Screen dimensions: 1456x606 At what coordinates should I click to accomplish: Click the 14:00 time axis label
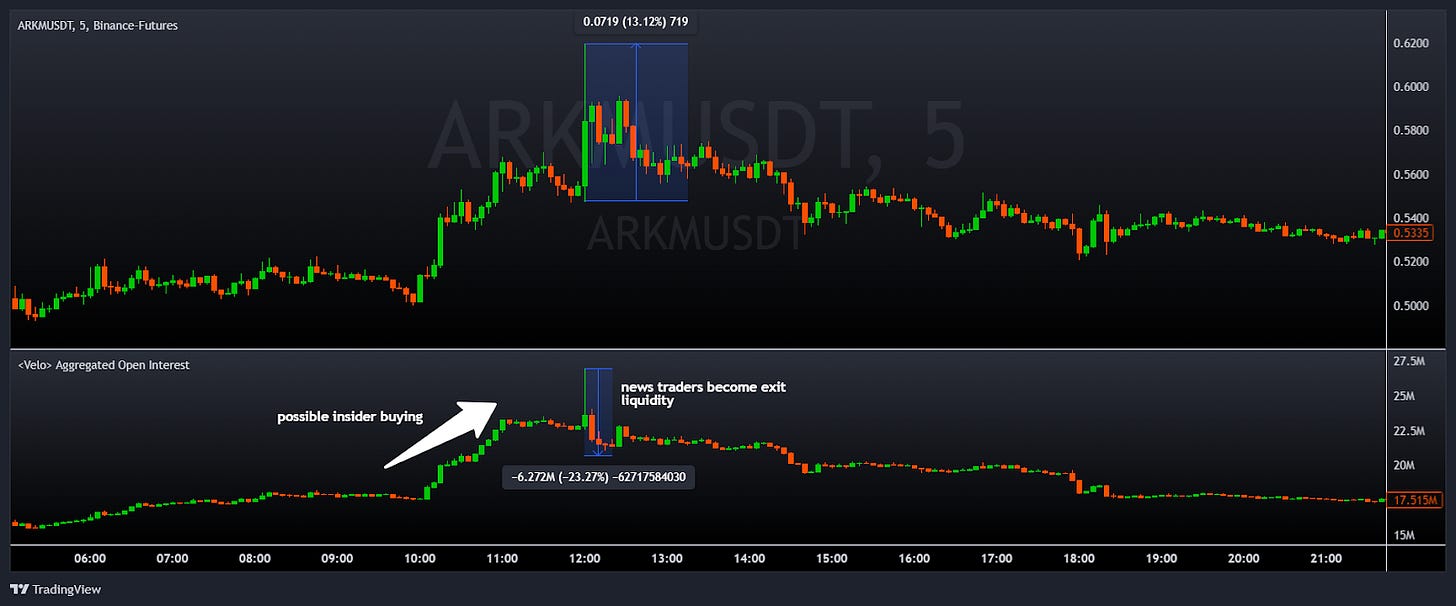click(x=749, y=559)
